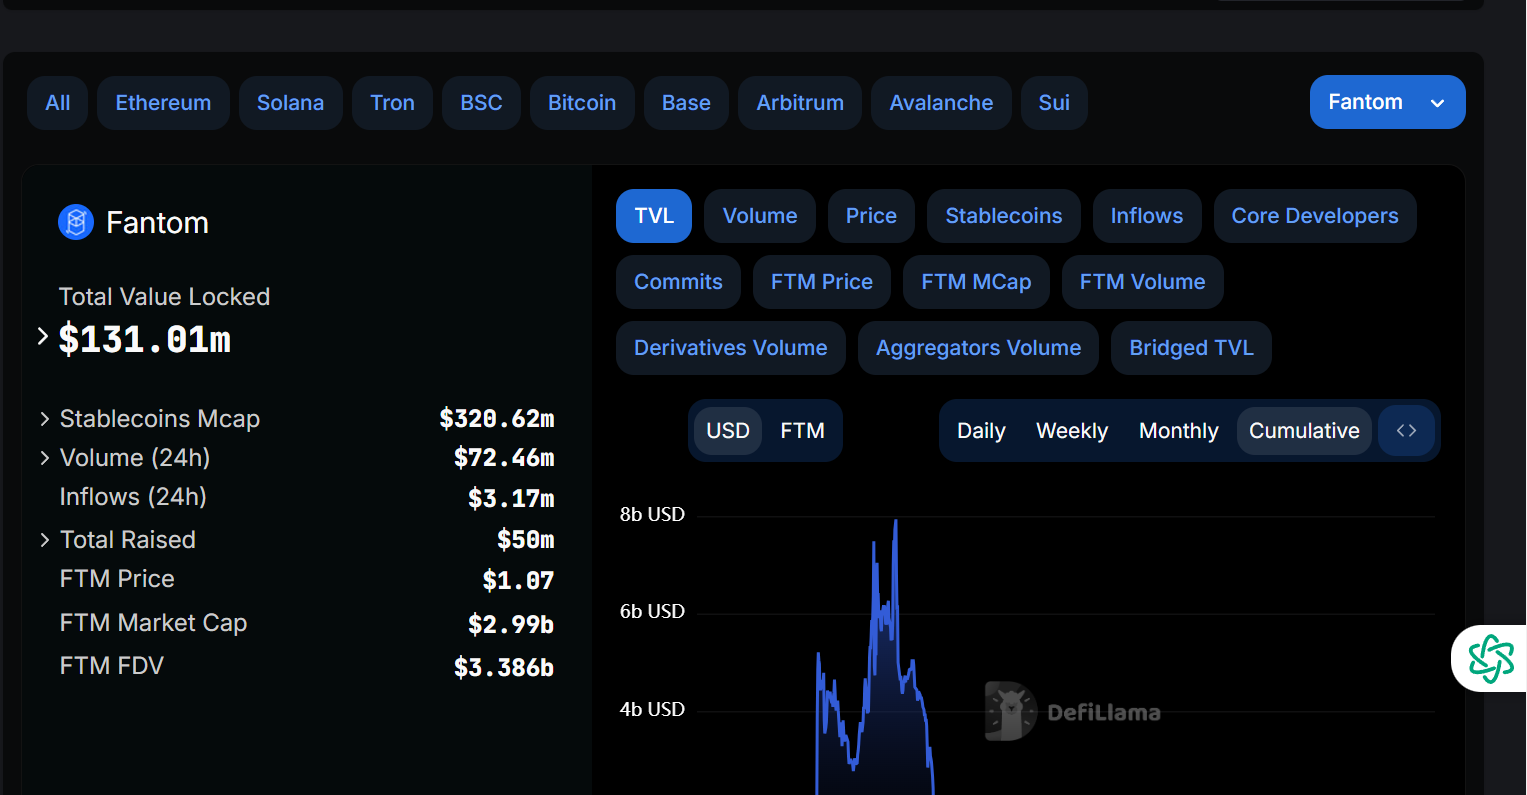
Task: Toggle the Bridged TVL metric
Action: click(x=1191, y=348)
